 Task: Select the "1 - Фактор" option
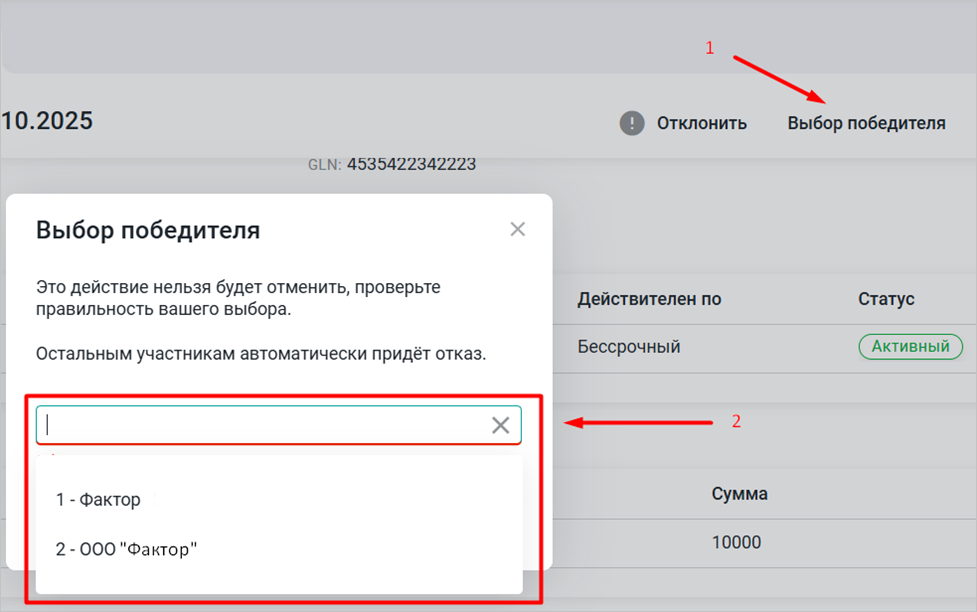98,499
